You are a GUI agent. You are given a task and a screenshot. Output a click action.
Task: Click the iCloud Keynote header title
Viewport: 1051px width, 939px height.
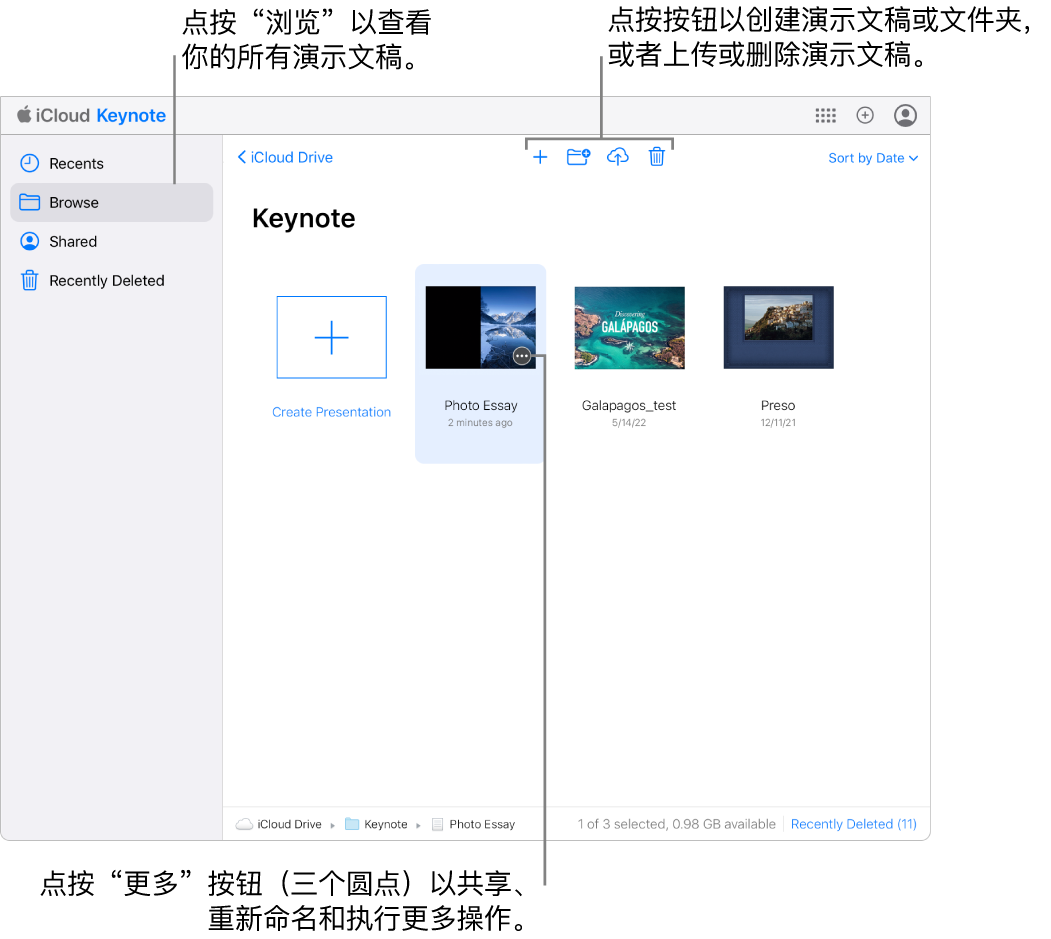coord(91,115)
